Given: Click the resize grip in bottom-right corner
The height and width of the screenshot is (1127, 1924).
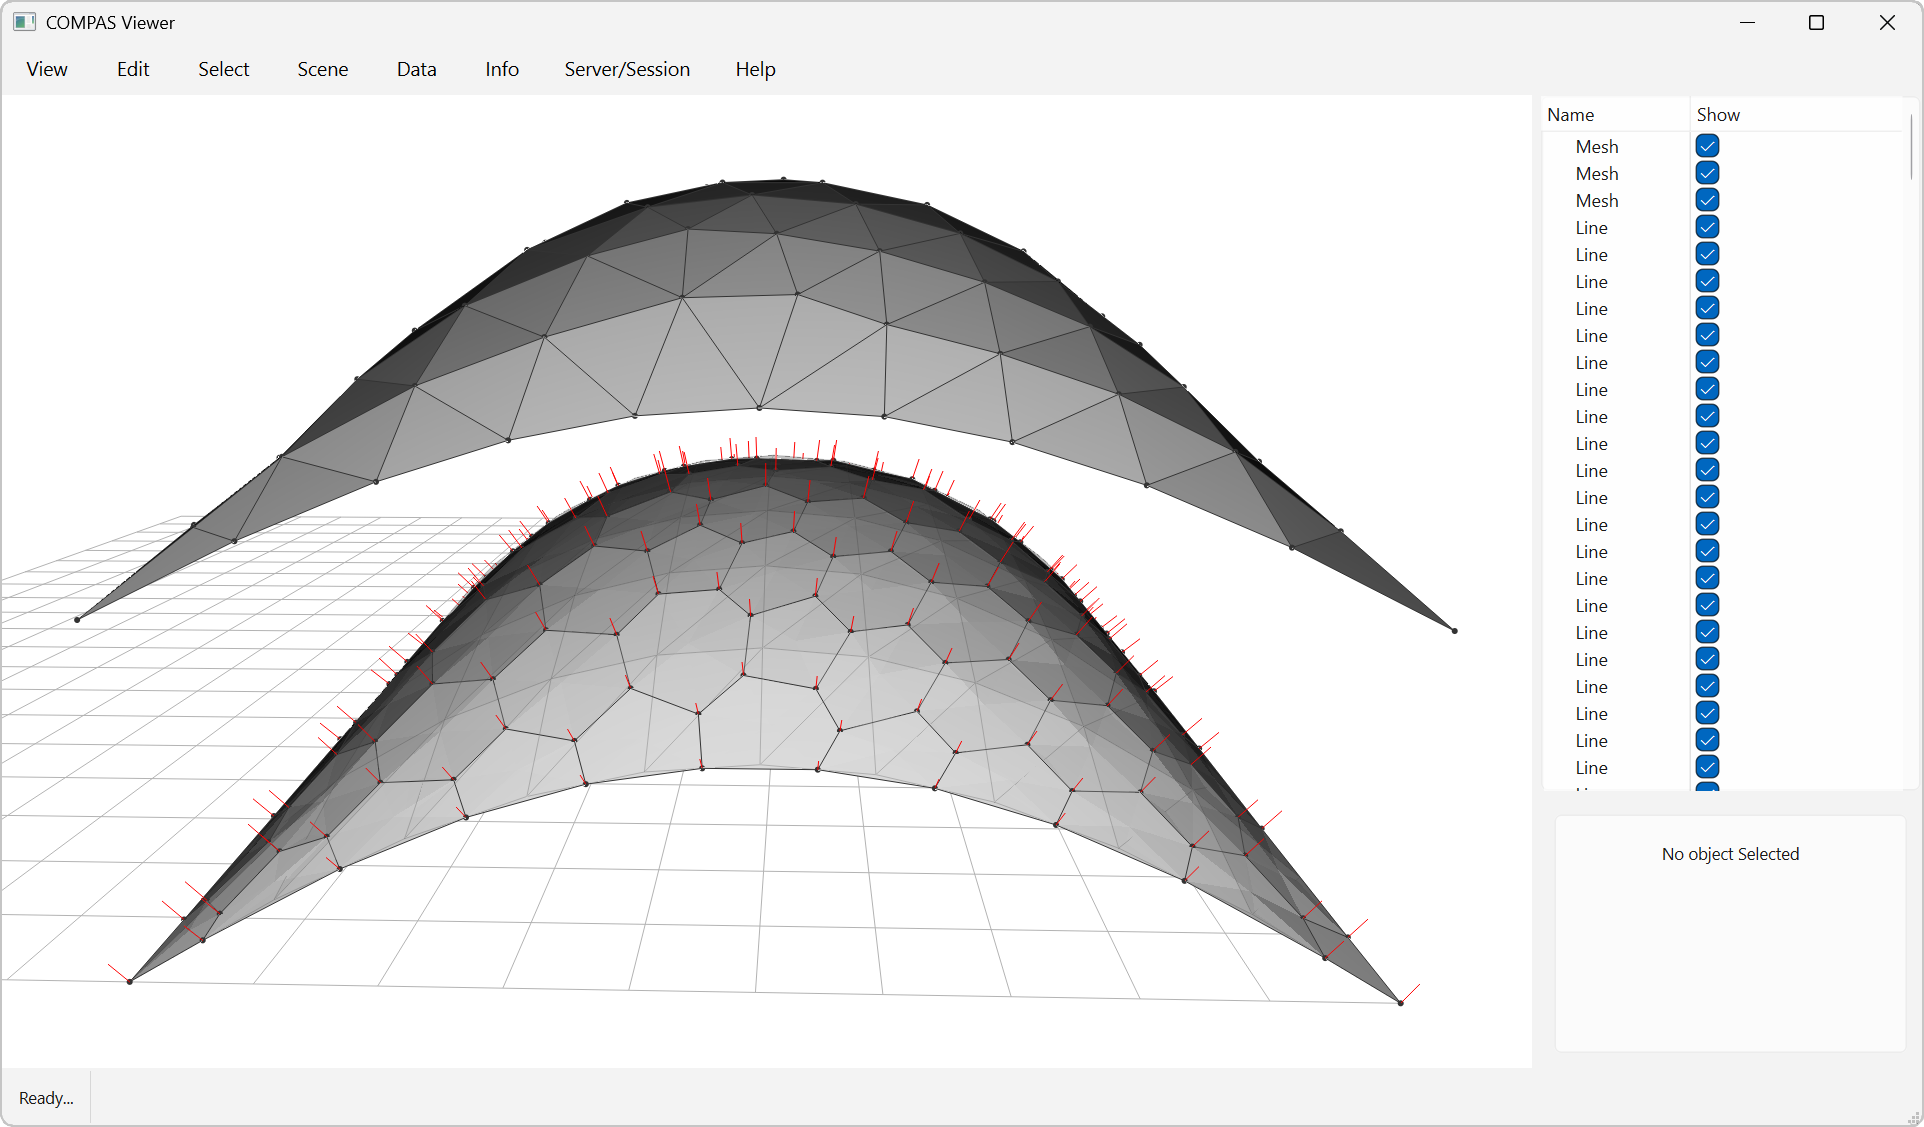Looking at the screenshot, I should [1913, 1117].
